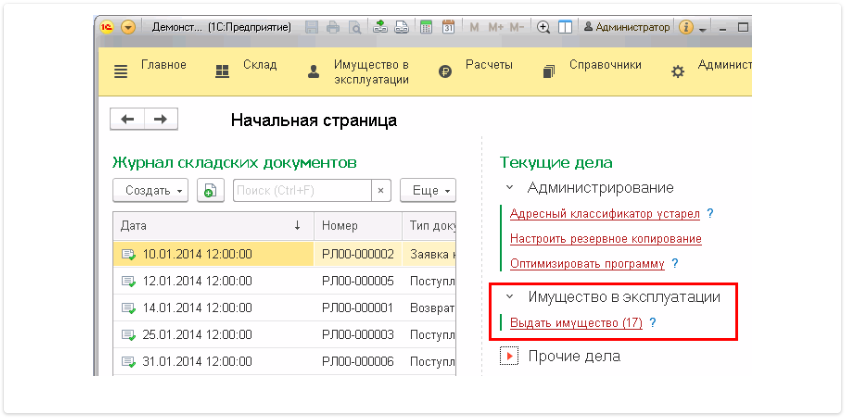Viewport: 846px width, 418px height.
Task: Click the calculator icon in the title bar
Action: 427,28
